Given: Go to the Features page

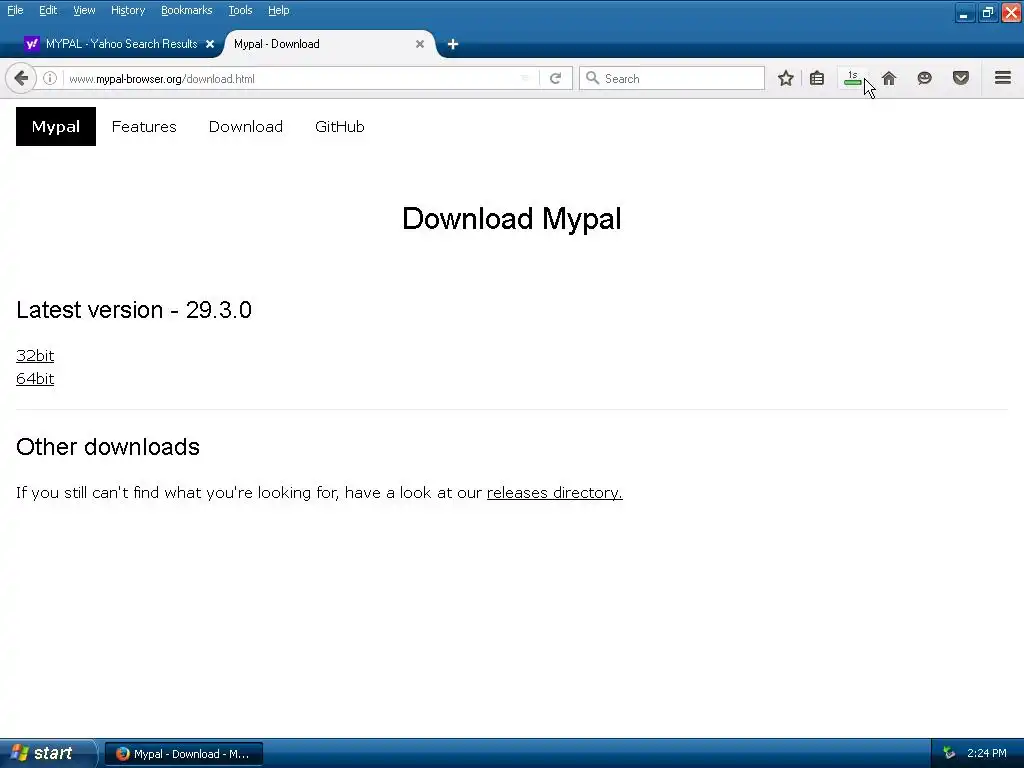Looking at the screenshot, I should 144,126.
